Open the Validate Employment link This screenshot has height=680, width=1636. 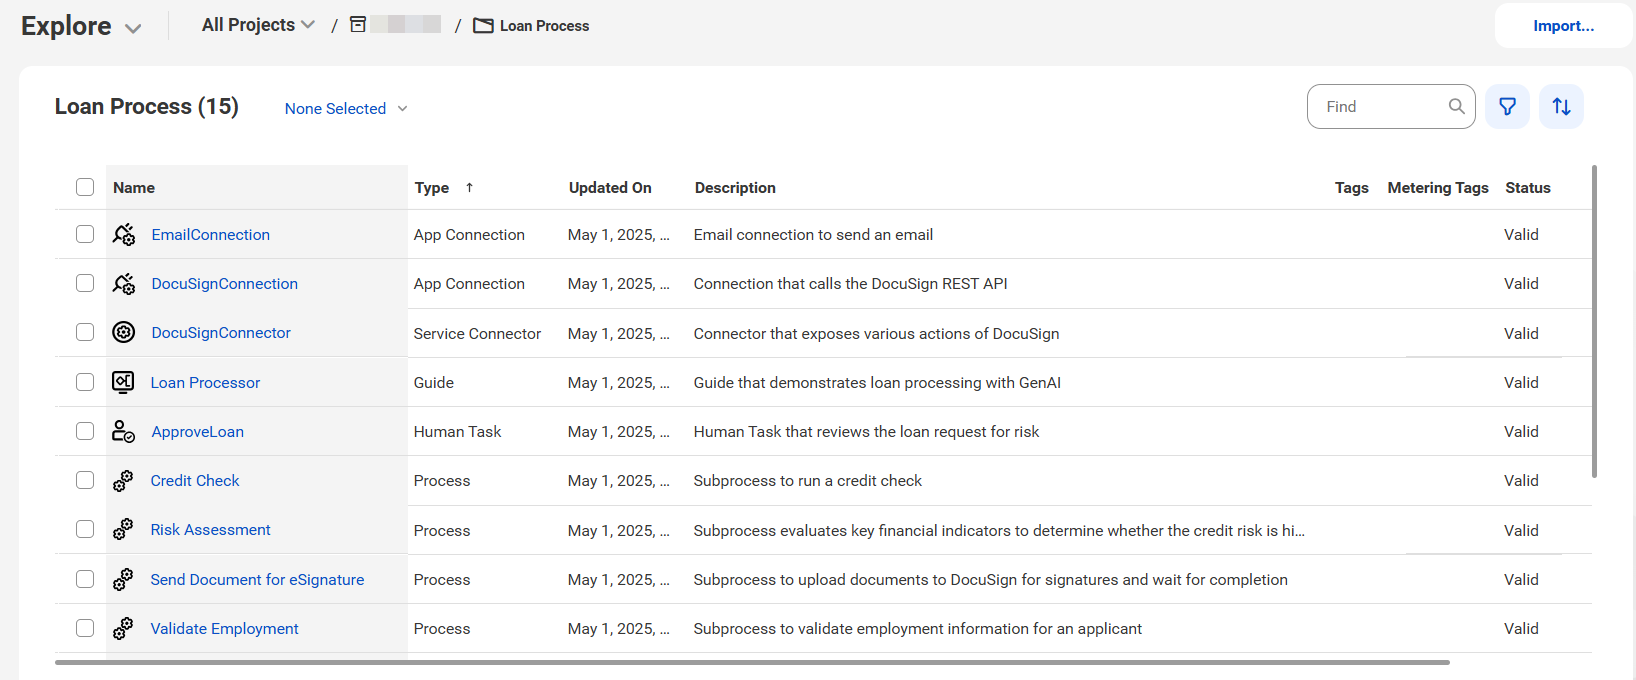(x=225, y=628)
